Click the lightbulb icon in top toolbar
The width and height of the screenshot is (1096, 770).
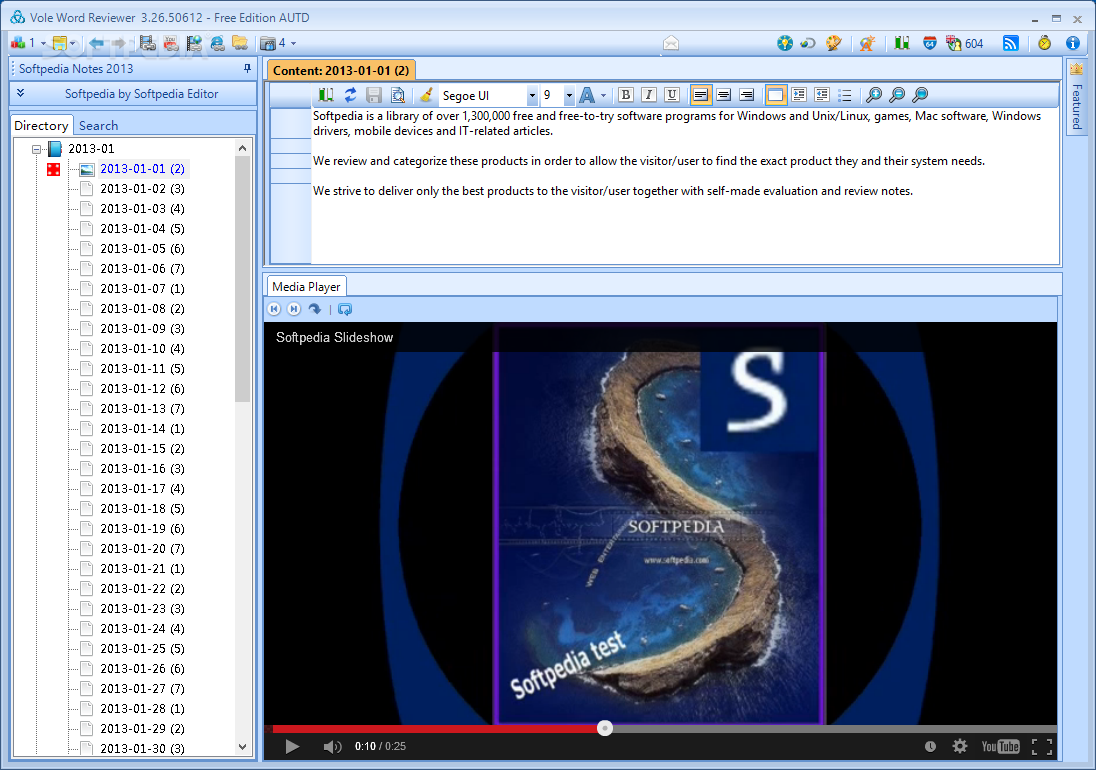(x=785, y=43)
